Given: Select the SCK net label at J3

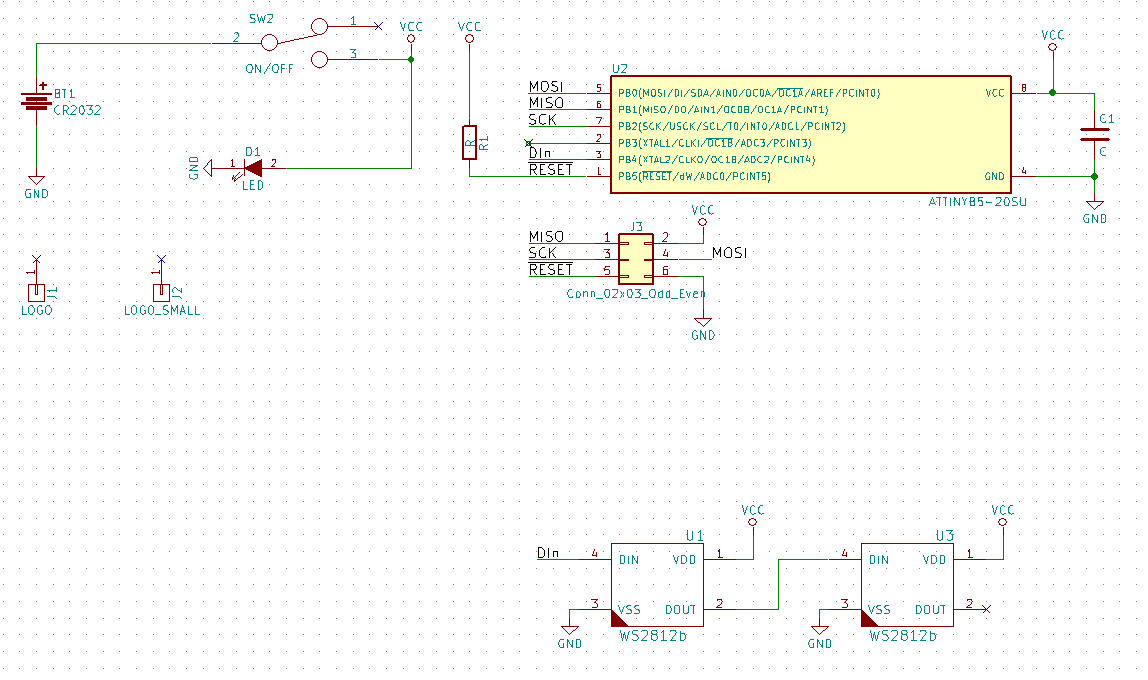Looking at the screenshot, I should [x=543, y=253].
